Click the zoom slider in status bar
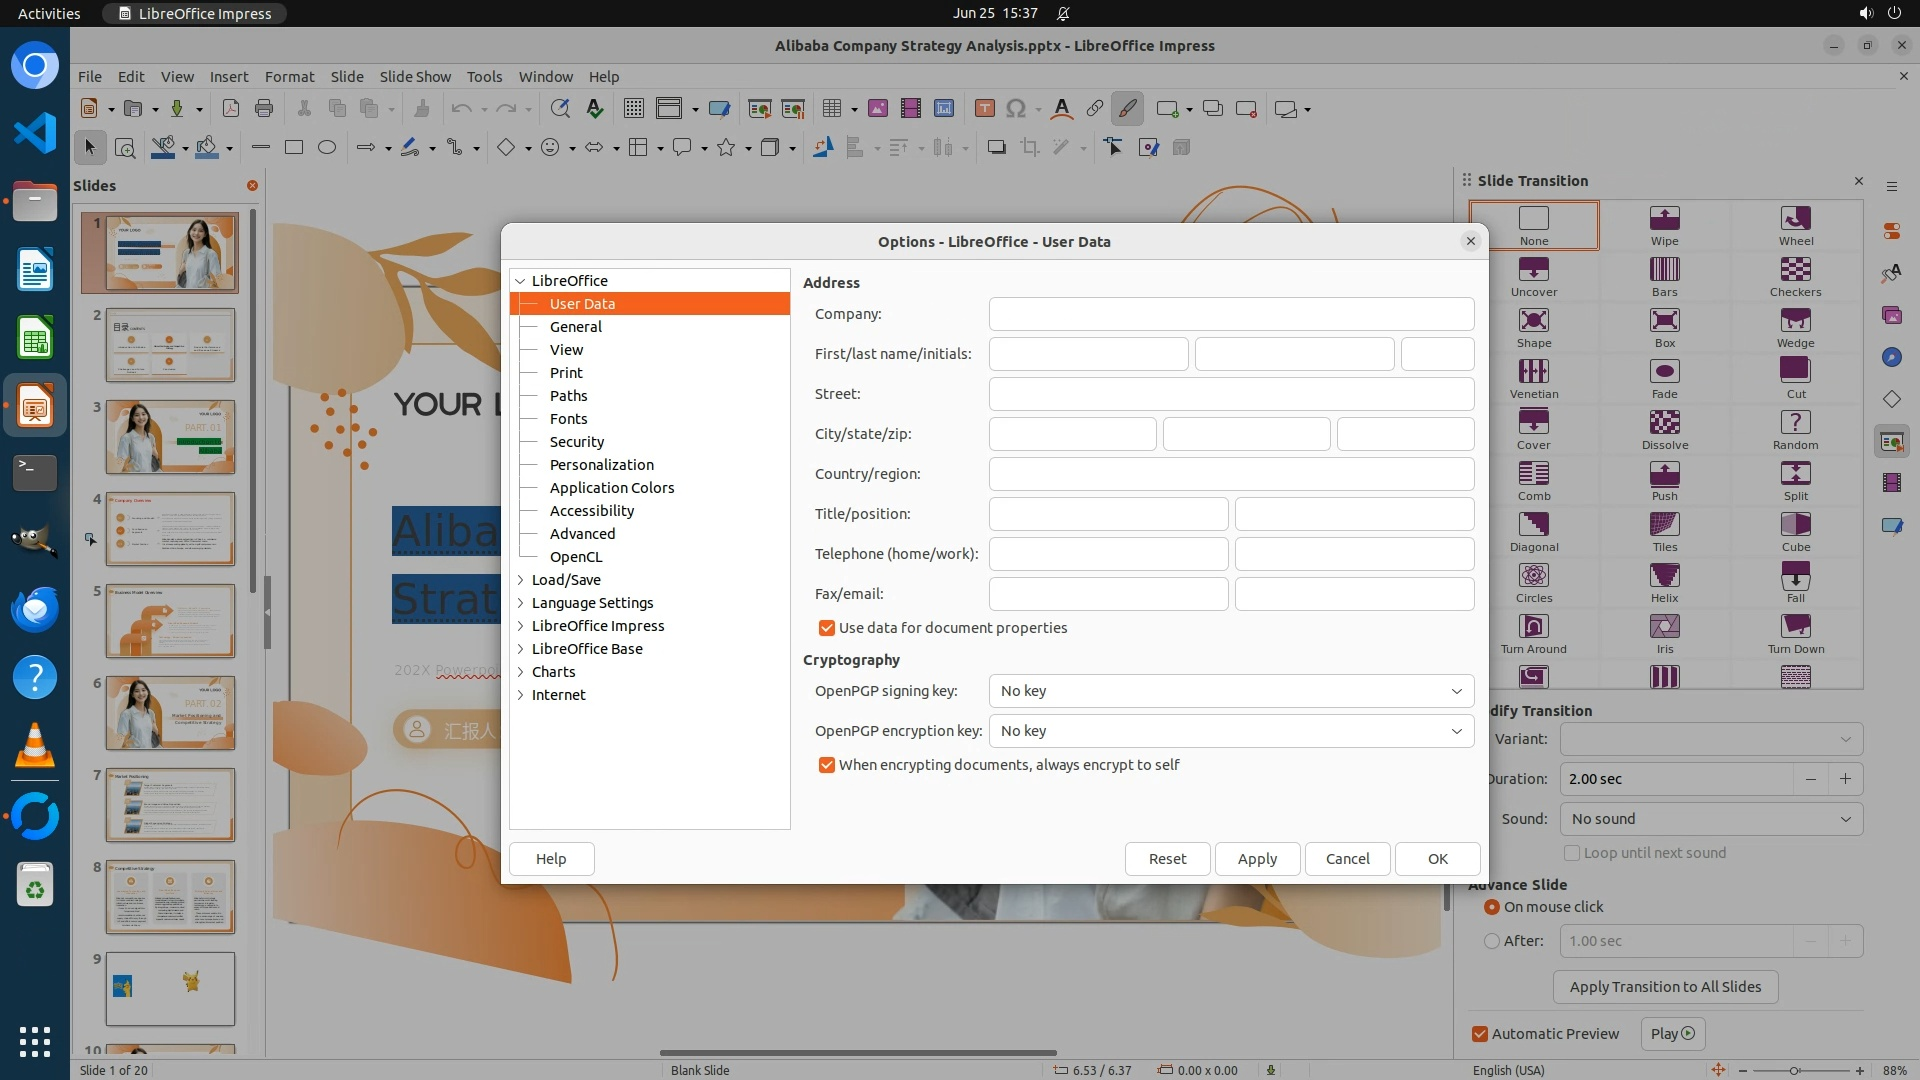This screenshot has height=1080, width=1920. pyautogui.click(x=1794, y=1070)
